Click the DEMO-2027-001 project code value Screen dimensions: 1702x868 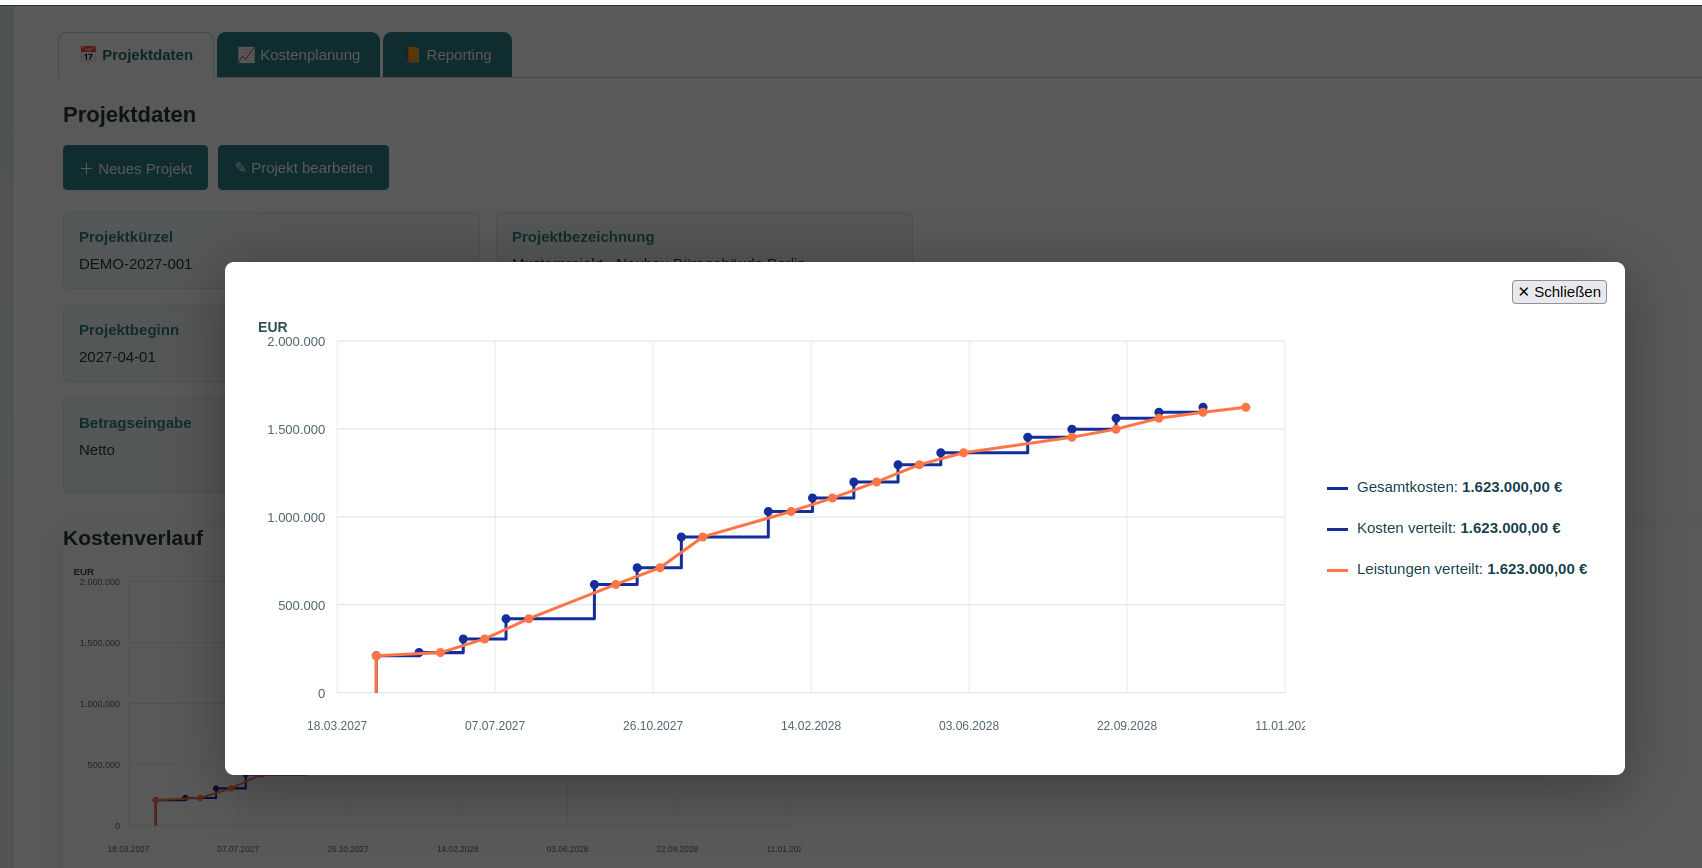tap(136, 264)
